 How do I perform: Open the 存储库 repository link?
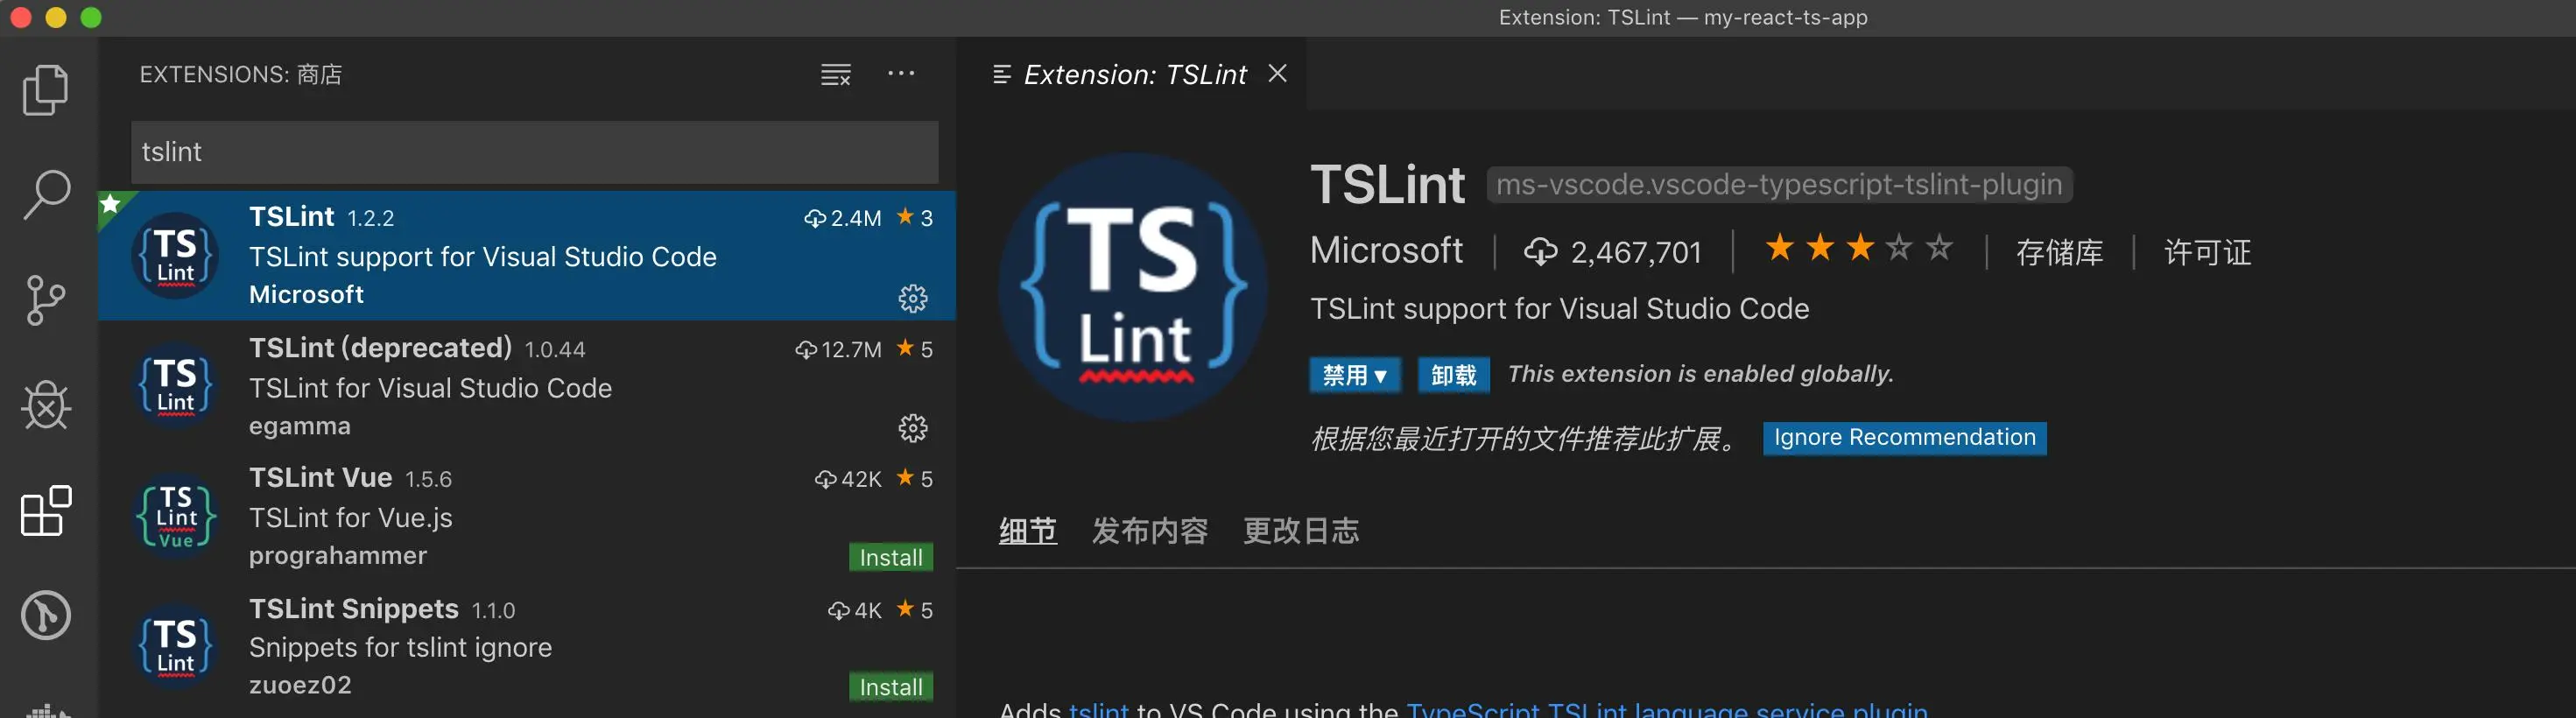click(2059, 252)
